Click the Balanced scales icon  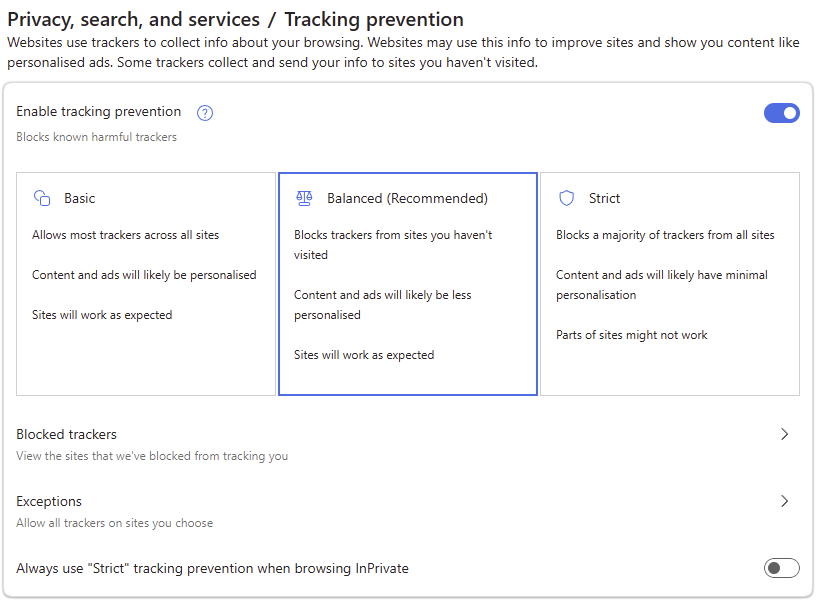pos(304,198)
